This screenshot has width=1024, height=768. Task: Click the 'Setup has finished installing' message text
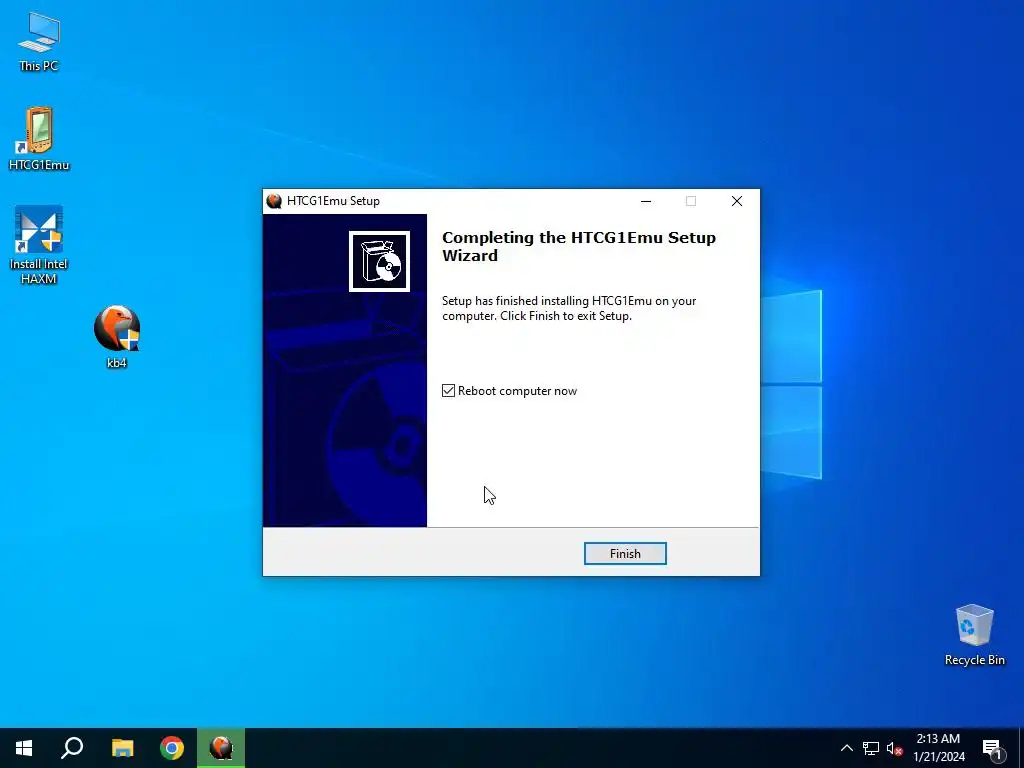tap(569, 308)
